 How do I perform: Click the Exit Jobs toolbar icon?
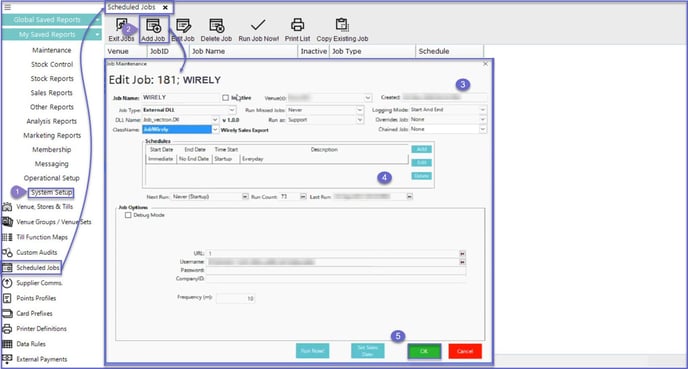(121, 25)
